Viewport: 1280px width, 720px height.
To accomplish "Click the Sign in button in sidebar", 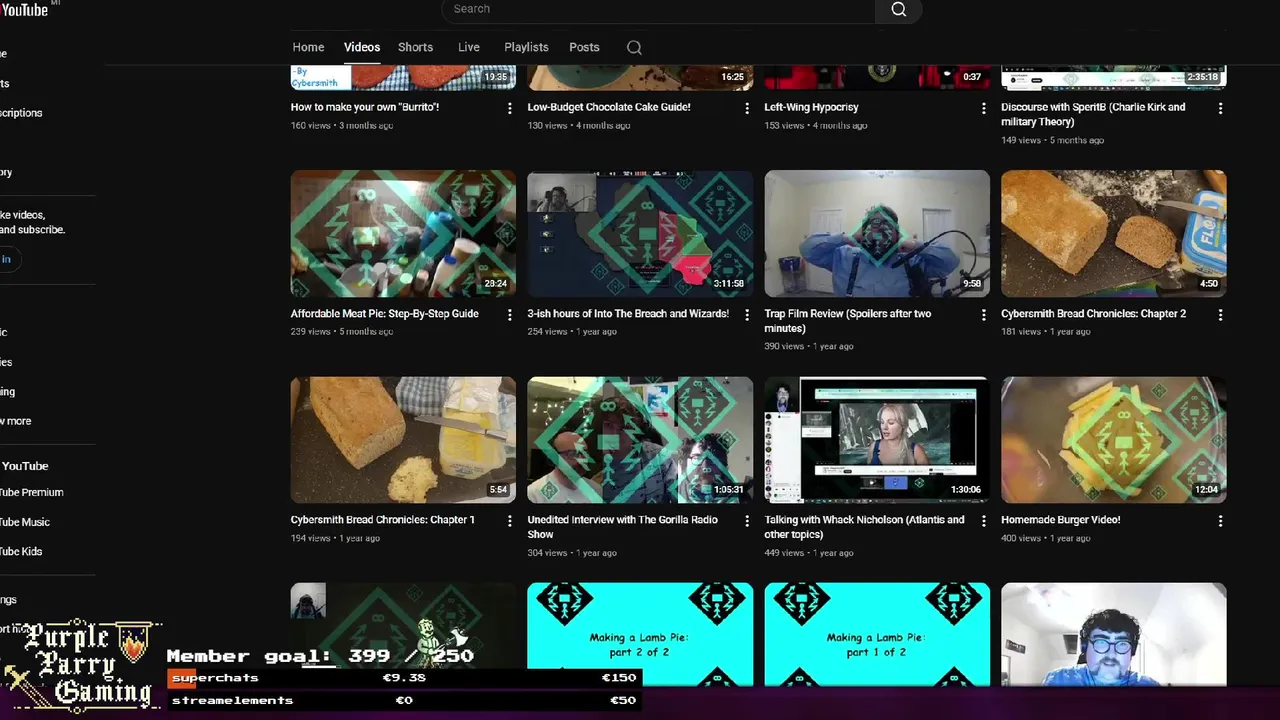I will pos(8,259).
